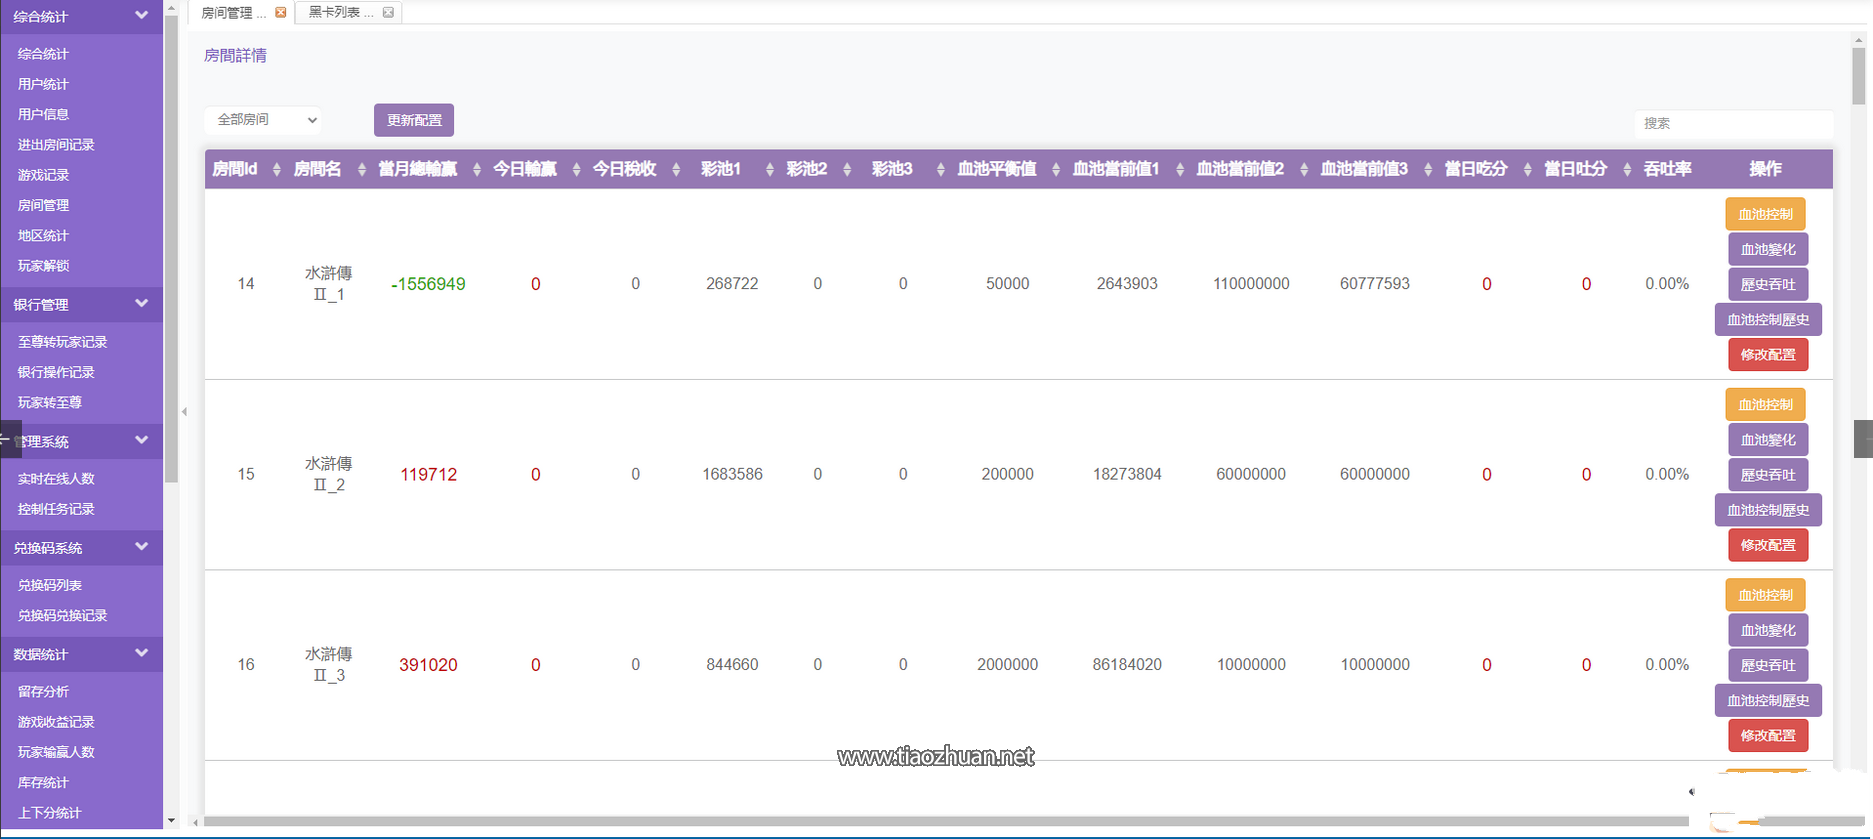This screenshot has width=1873, height=839.
Task: Toggle the 兑换码系统 section chevron
Action: click(141, 547)
